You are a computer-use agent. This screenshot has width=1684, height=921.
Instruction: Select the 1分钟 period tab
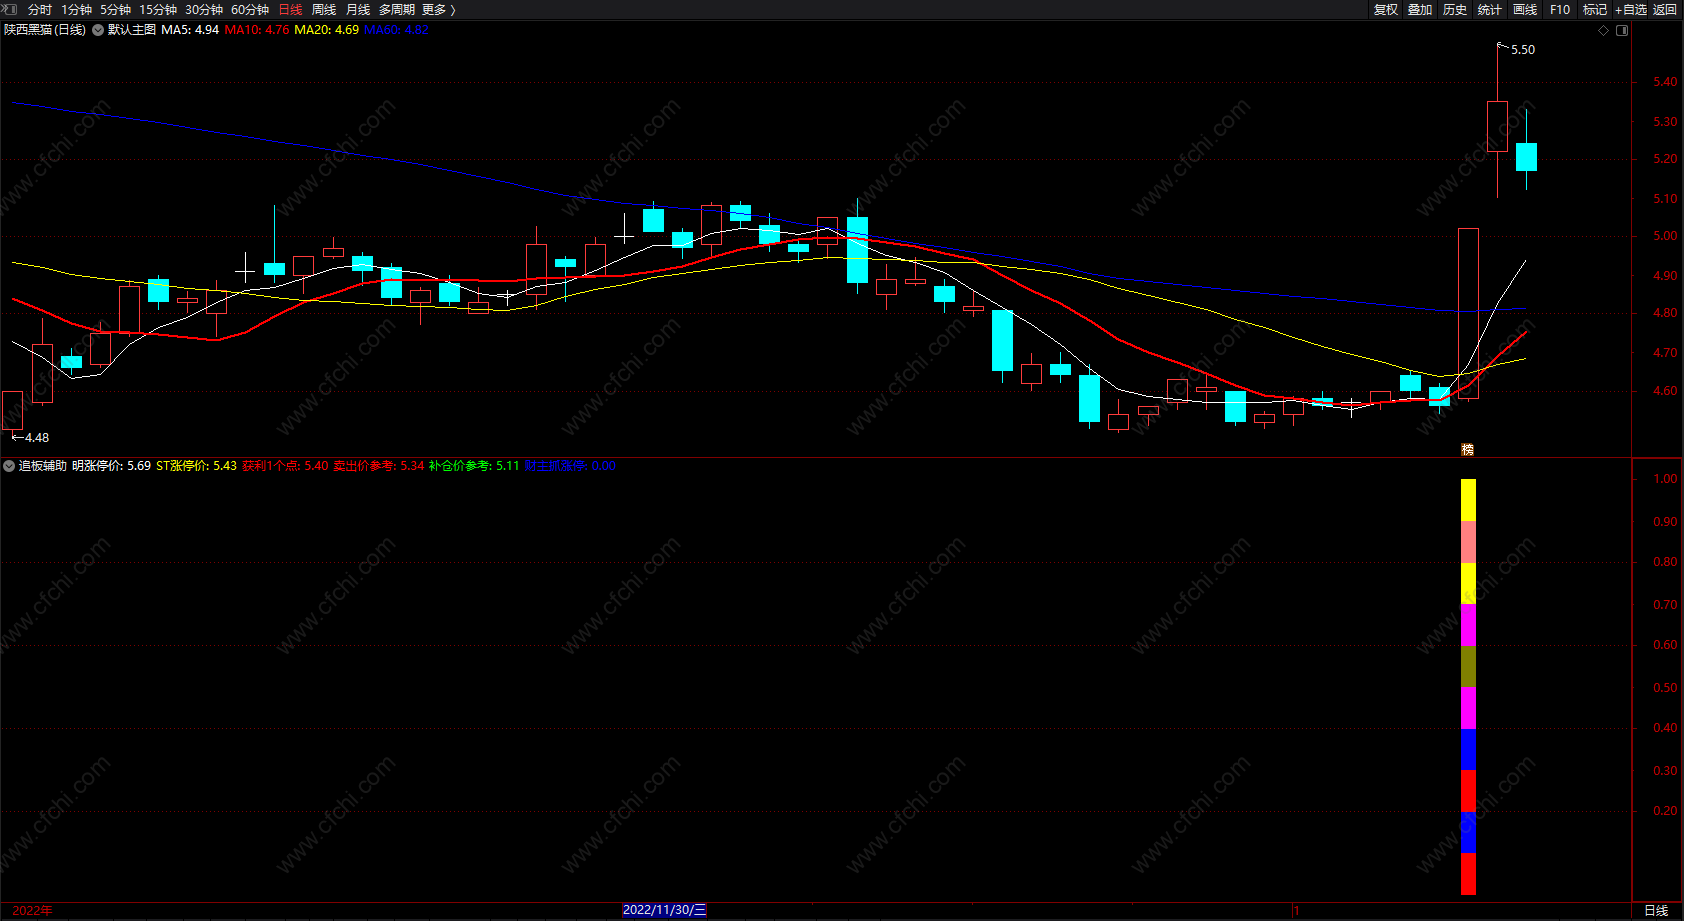(x=76, y=9)
